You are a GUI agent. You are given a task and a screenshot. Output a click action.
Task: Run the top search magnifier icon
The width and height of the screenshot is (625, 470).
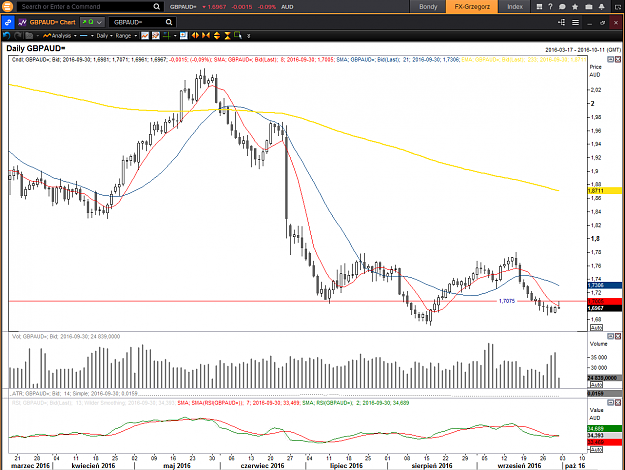pos(157,6)
